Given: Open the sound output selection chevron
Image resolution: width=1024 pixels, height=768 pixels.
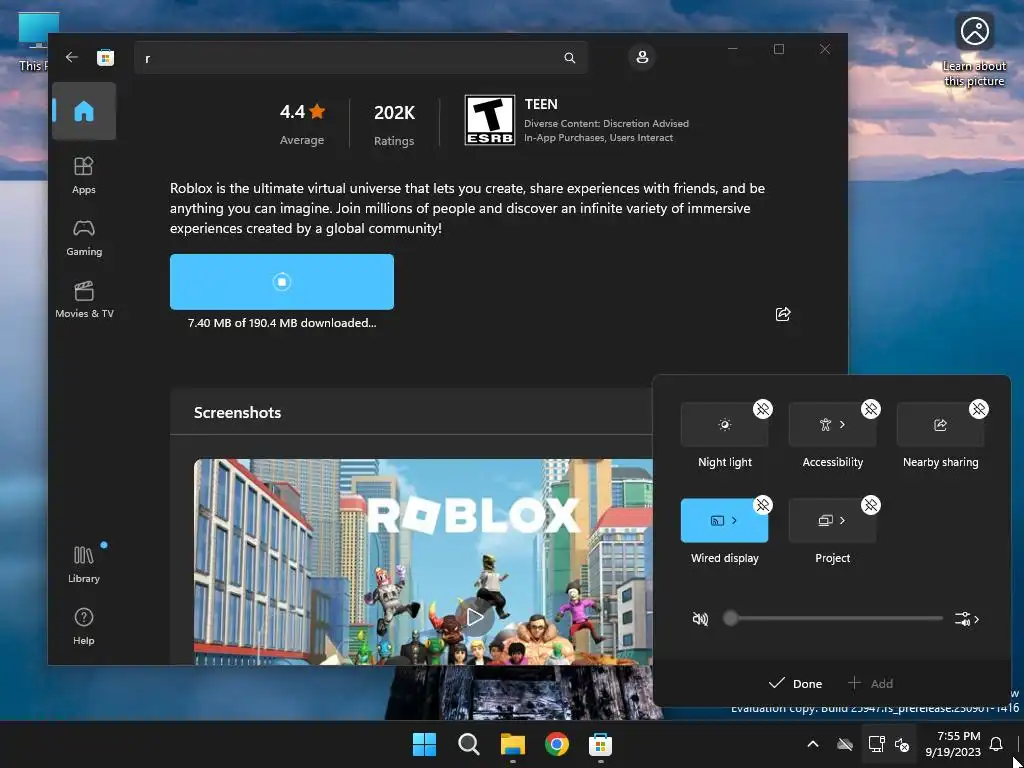Looking at the screenshot, I should pyautogui.click(x=967, y=619).
